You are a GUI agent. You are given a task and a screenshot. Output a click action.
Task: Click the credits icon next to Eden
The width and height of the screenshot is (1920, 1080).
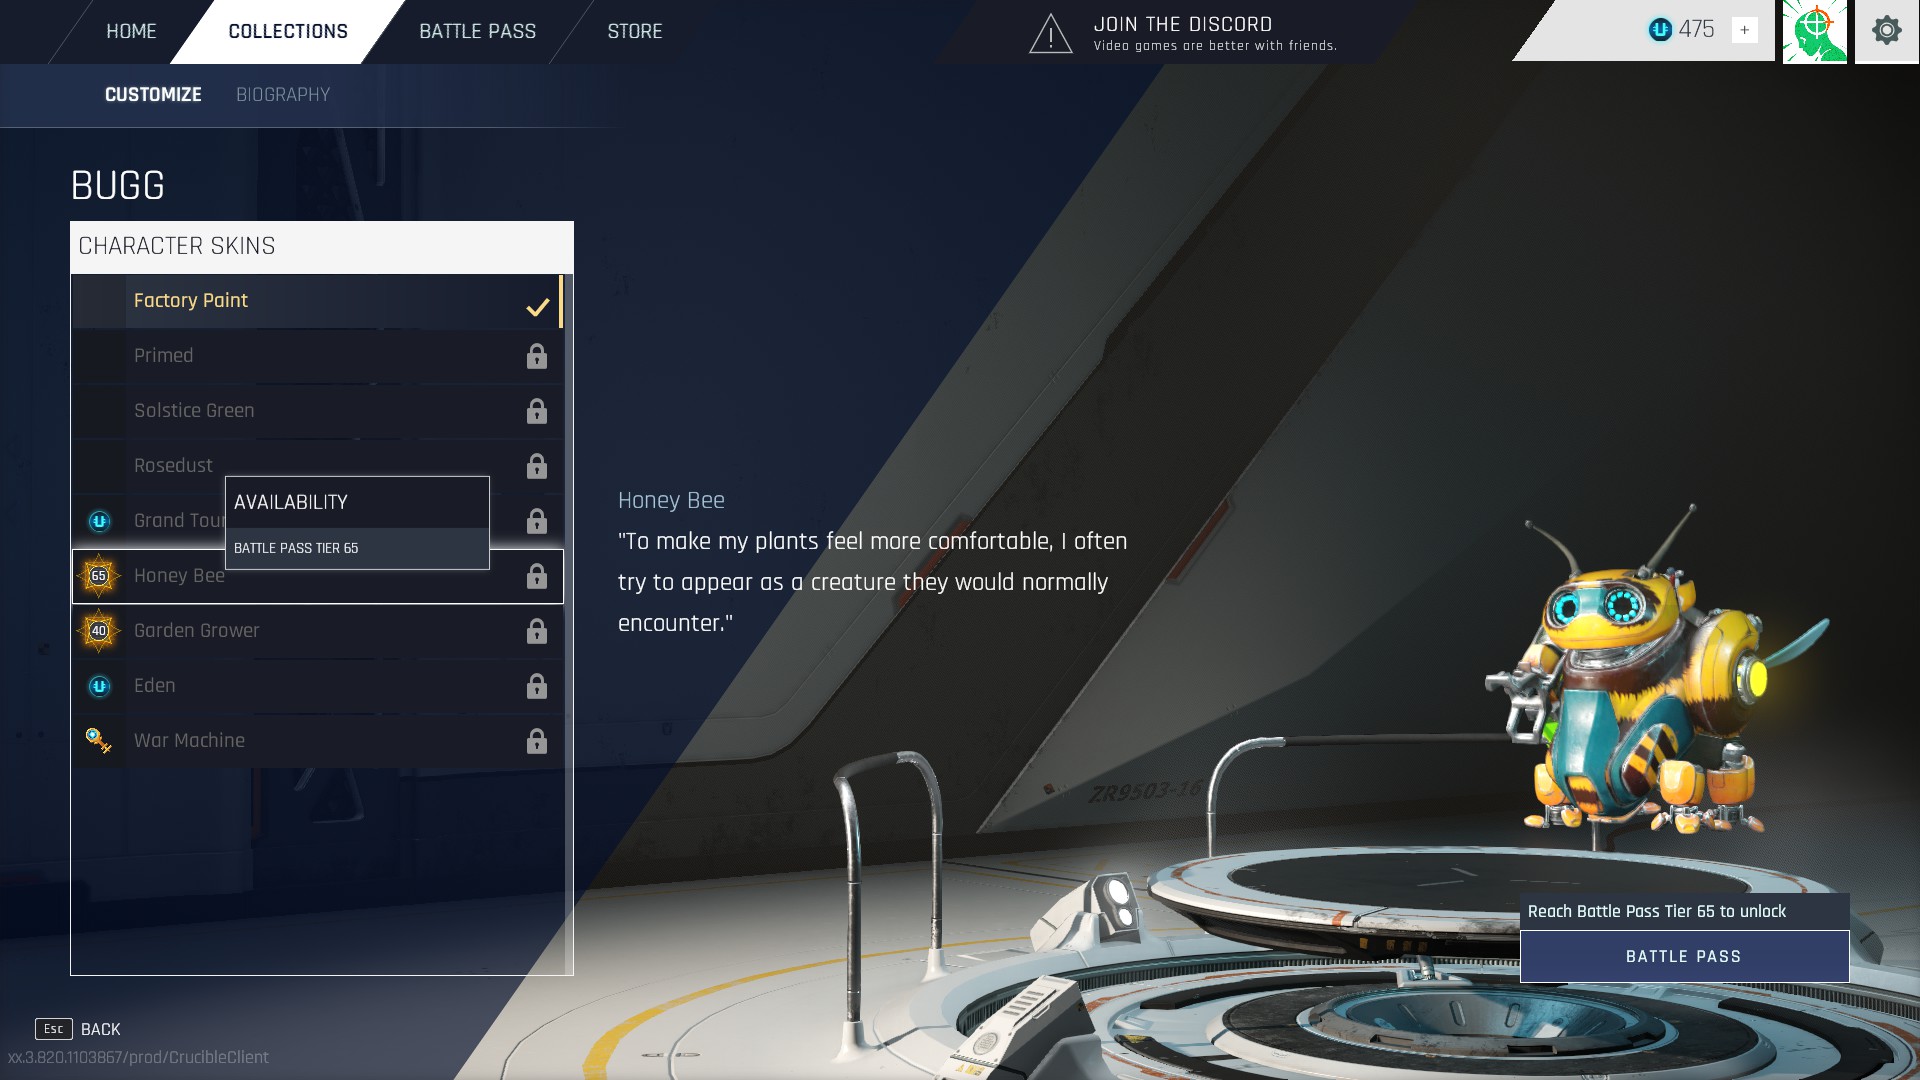pos(99,686)
